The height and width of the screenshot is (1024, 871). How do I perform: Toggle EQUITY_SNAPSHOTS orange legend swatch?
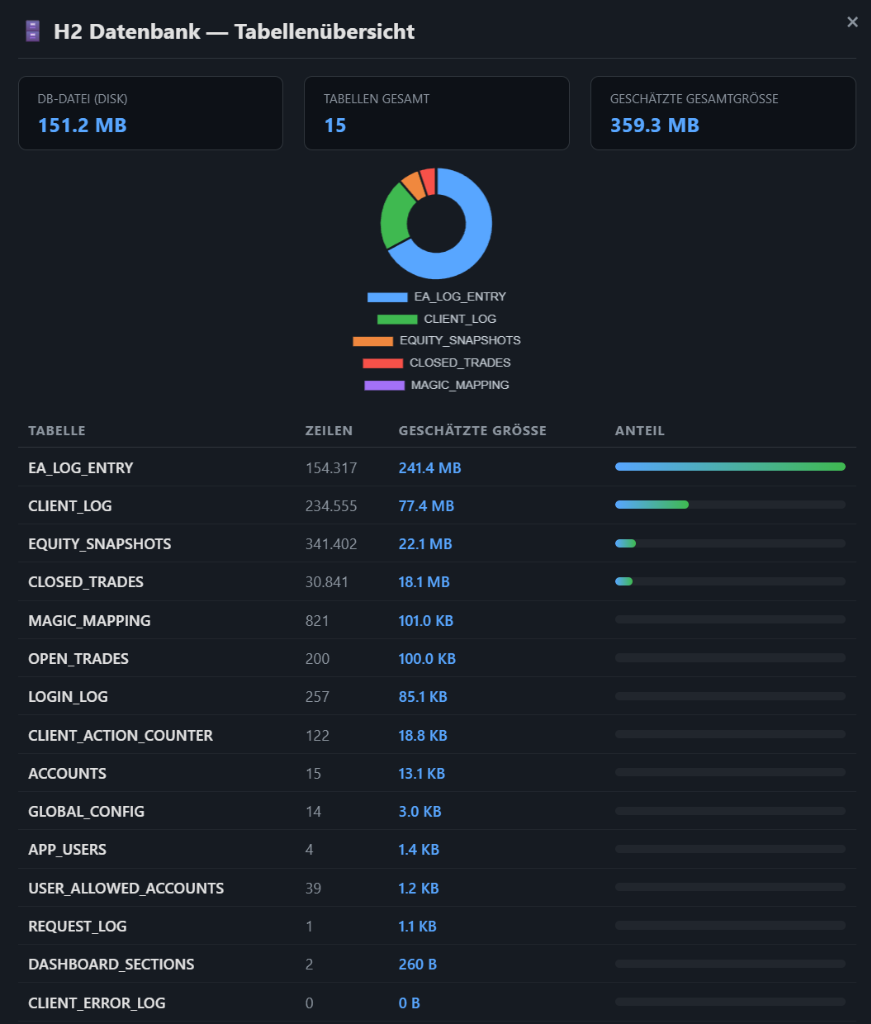(373, 341)
